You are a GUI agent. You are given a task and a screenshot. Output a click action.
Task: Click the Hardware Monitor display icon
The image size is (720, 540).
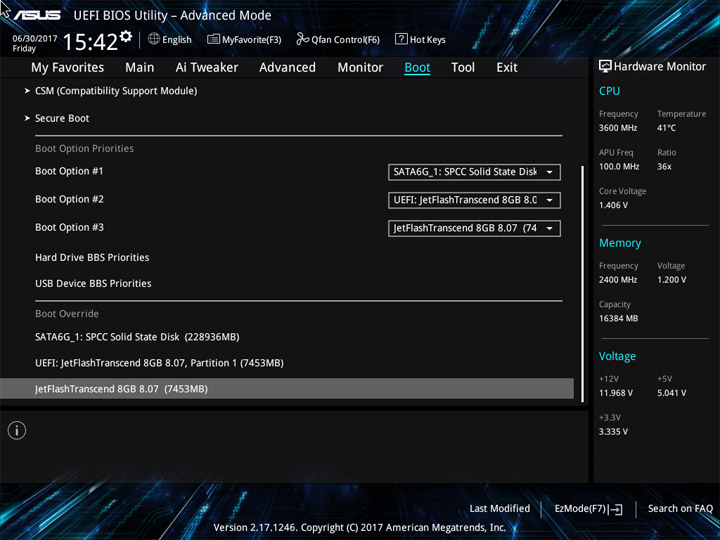click(605, 67)
